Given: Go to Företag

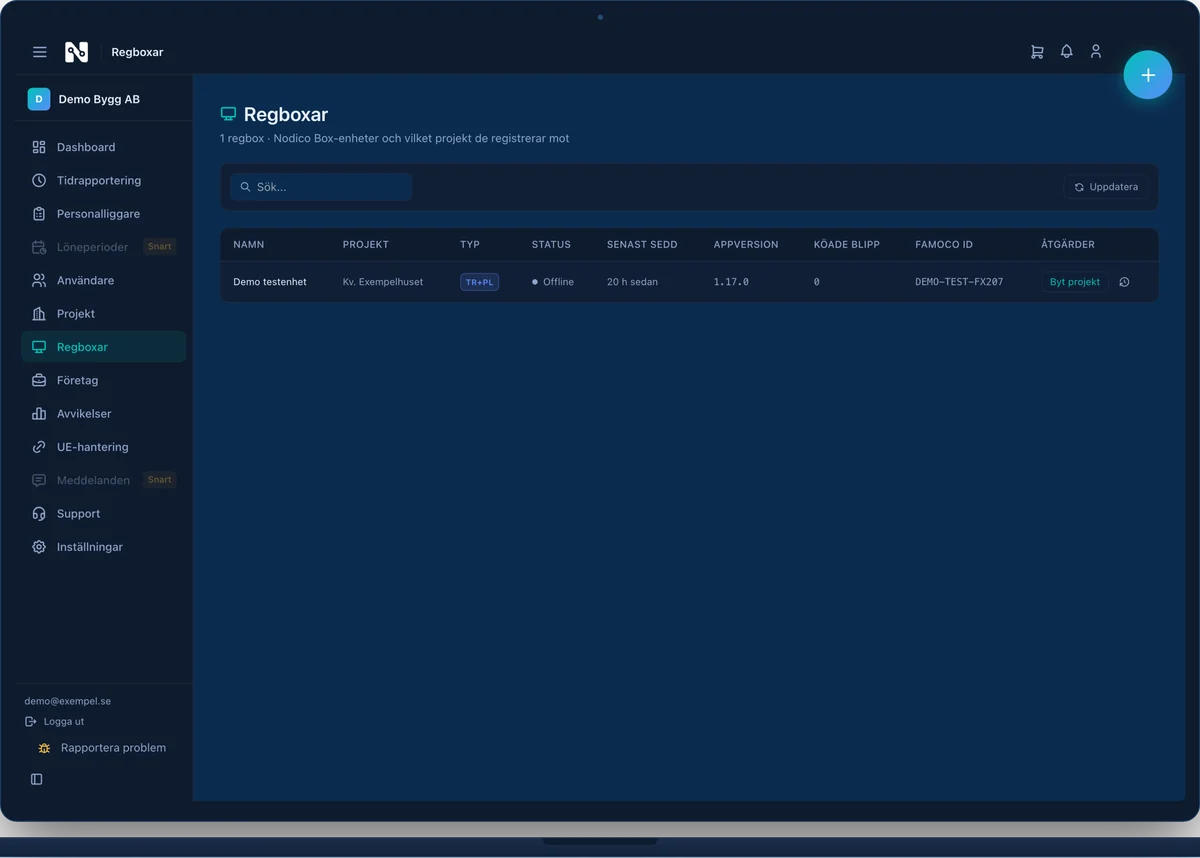Looking at the screenshot, I should point(103,380).
